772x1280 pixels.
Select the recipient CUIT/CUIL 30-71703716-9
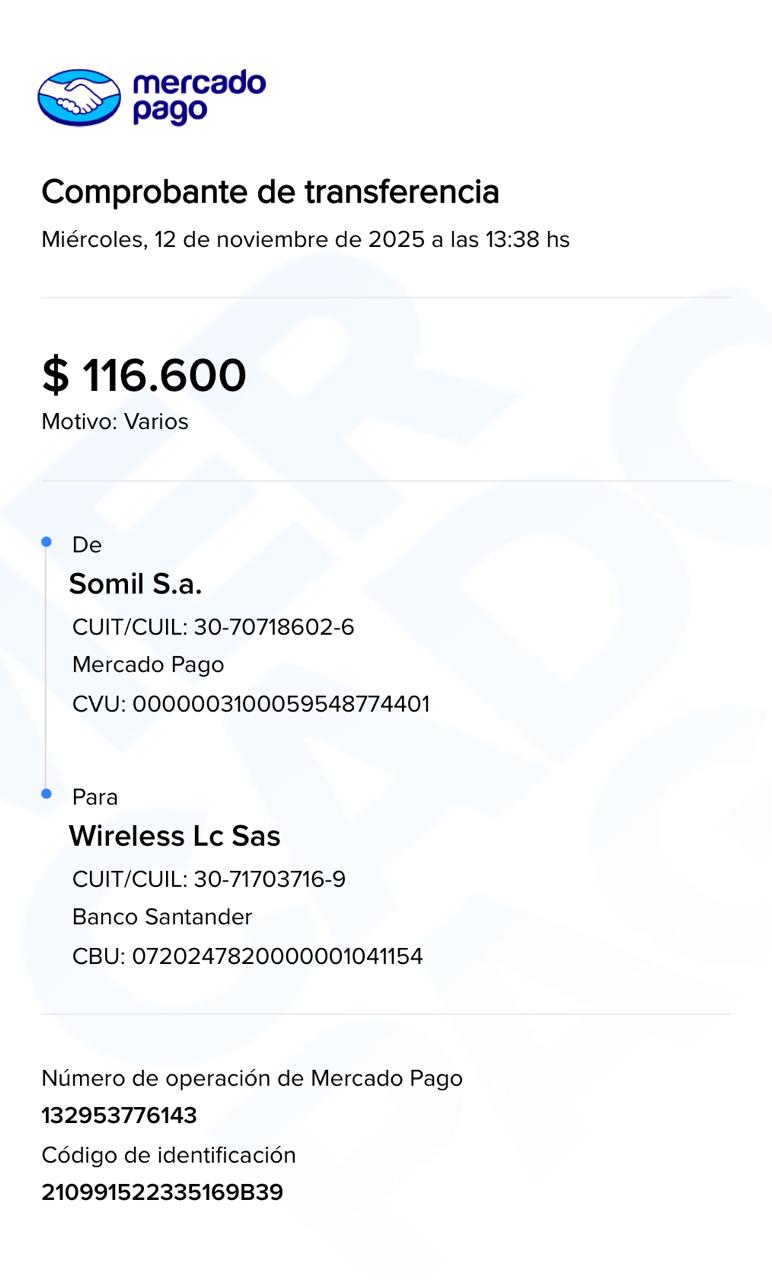269,880
